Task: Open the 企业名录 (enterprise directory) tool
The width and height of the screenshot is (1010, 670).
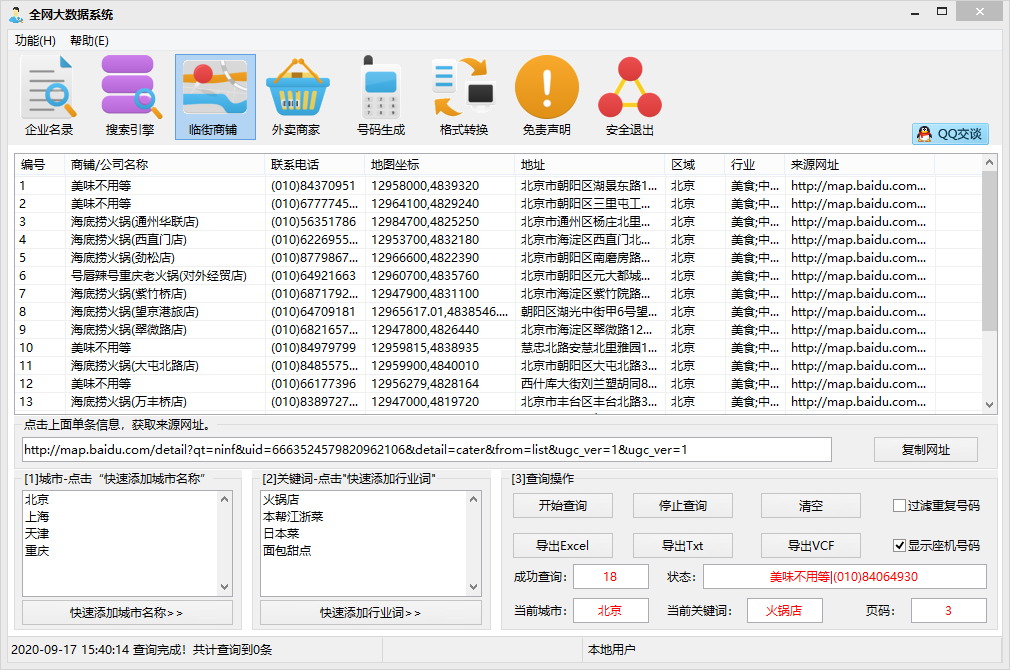Action: [x=48, y=96]
